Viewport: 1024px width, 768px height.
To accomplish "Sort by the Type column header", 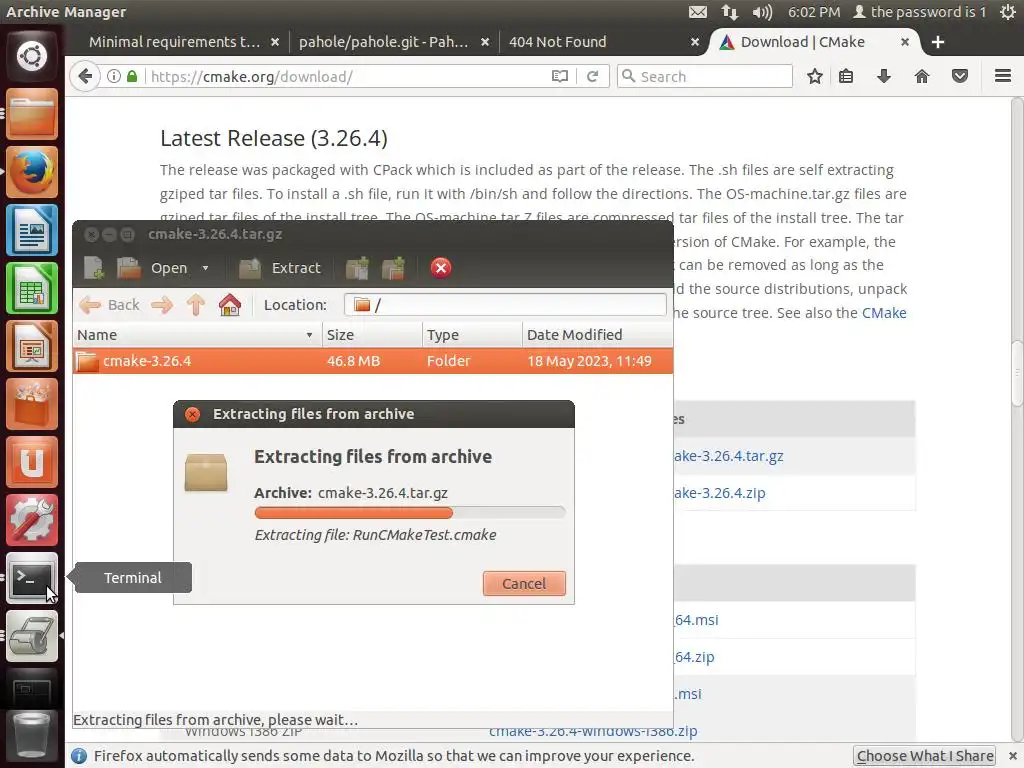I will click(x=472, y=335).
